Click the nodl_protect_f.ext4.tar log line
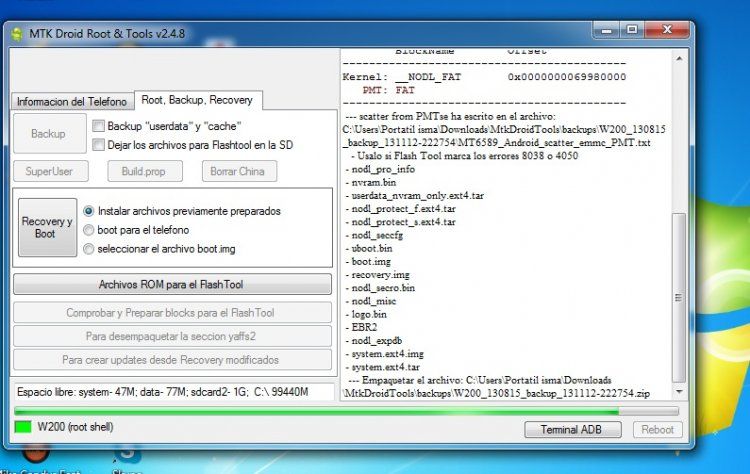 (x=401, y=209)
